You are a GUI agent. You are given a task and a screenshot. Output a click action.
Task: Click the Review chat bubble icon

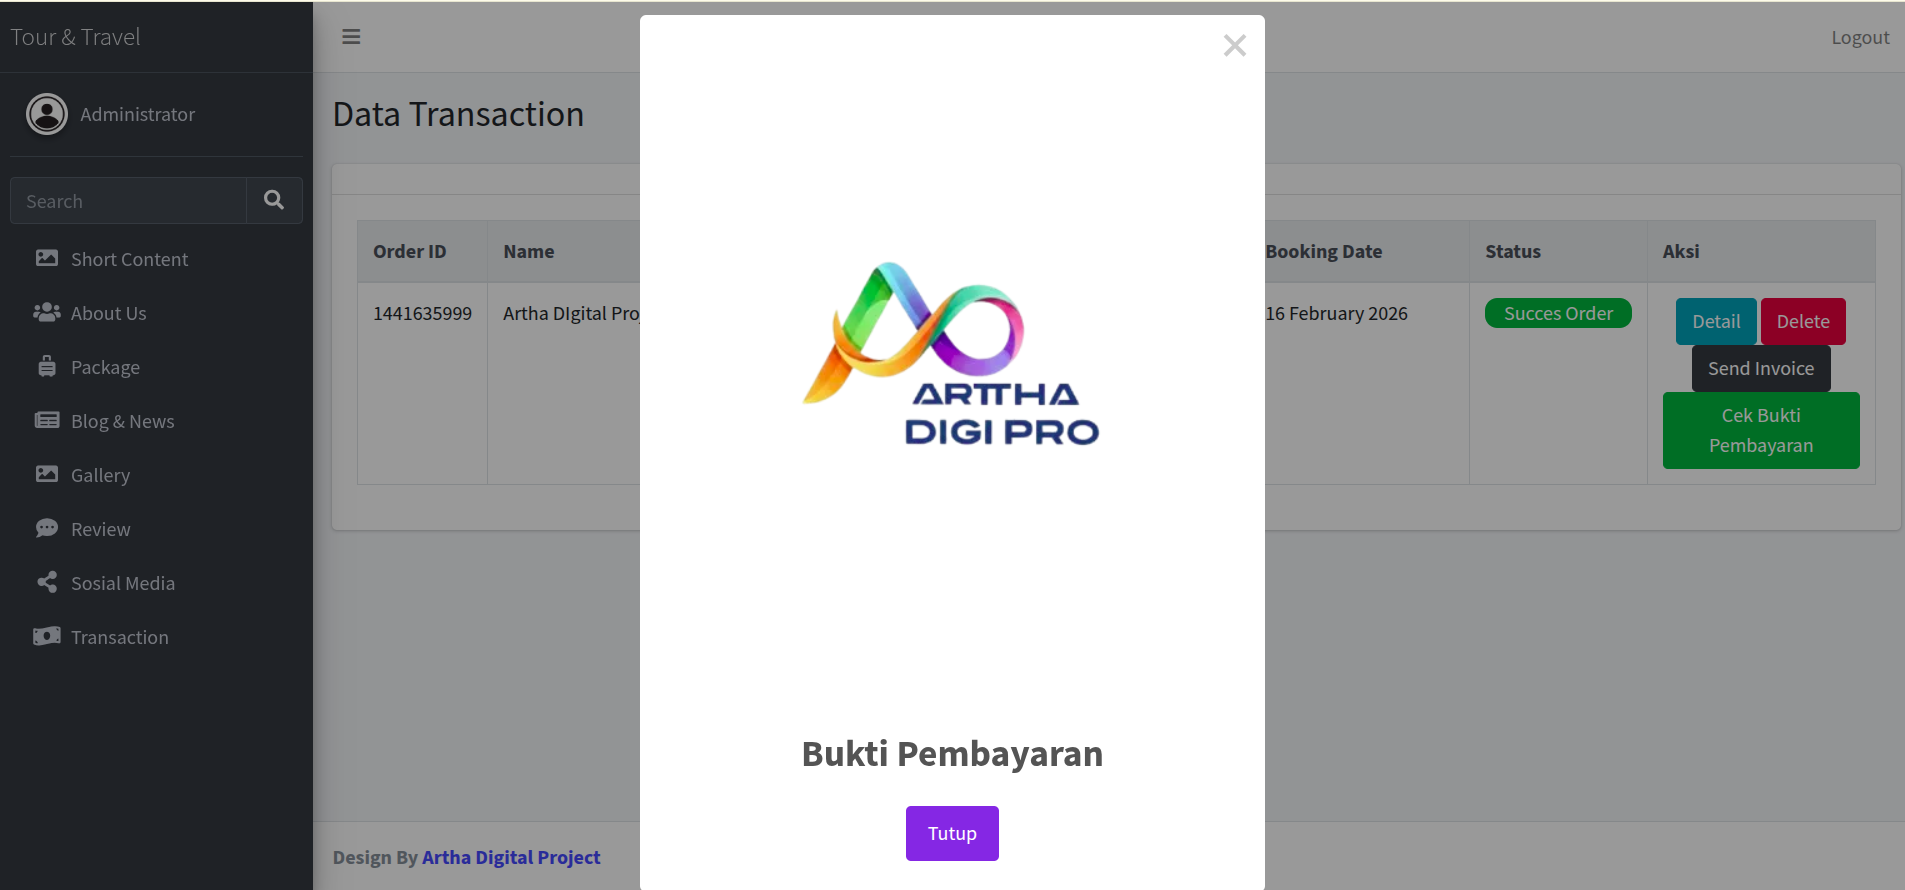47,529
